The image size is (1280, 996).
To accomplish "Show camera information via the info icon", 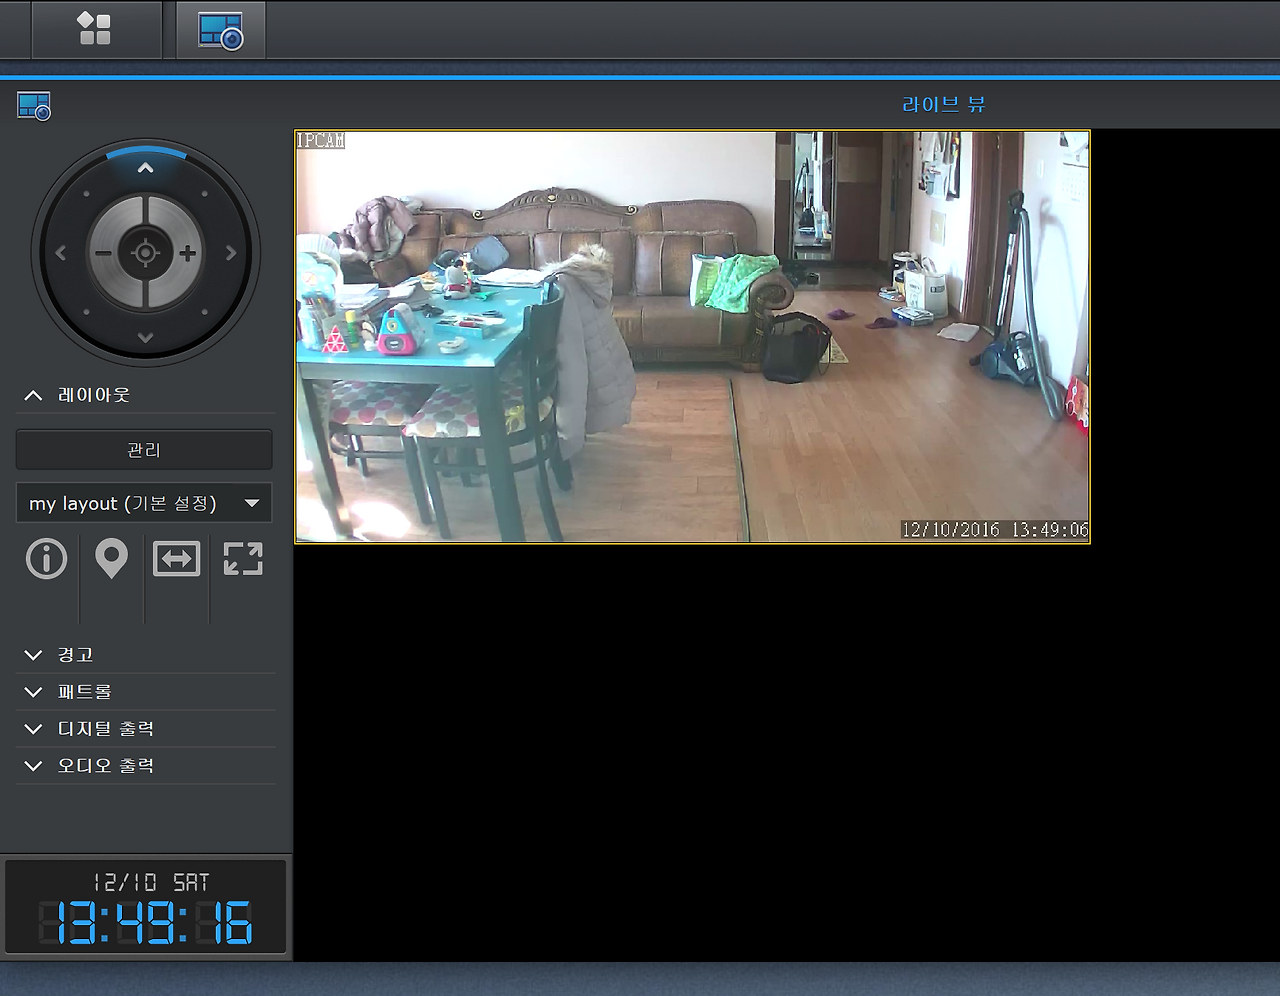I will pos(46,559).
